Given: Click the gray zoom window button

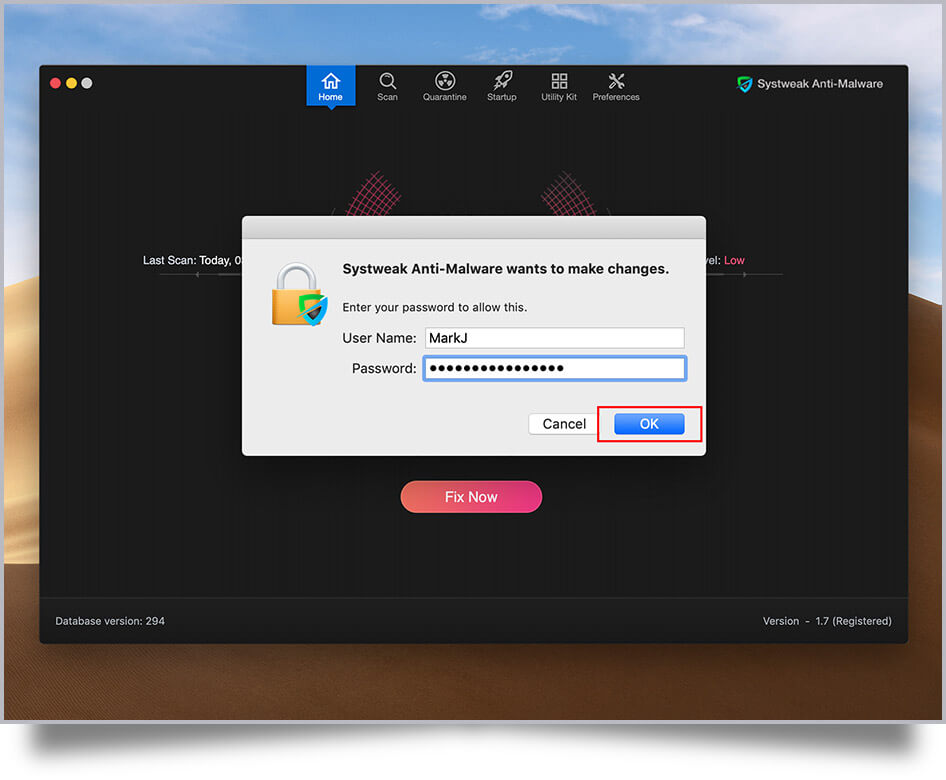Looking at the screenshot, I should click(87, 83).
